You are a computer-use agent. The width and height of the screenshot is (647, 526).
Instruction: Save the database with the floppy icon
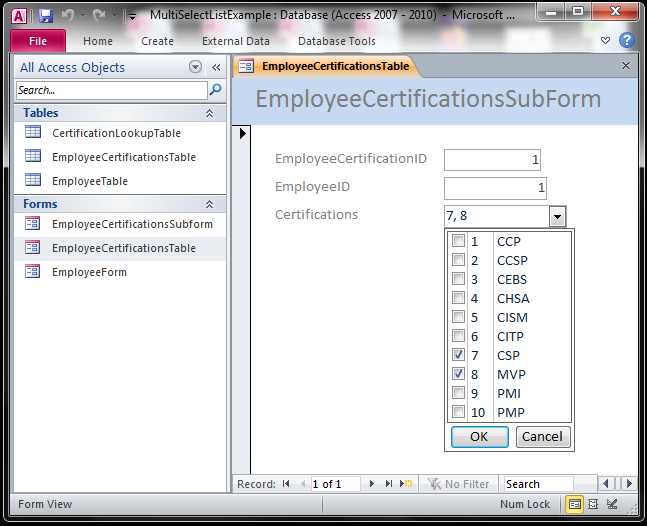(x=46, y=16)
